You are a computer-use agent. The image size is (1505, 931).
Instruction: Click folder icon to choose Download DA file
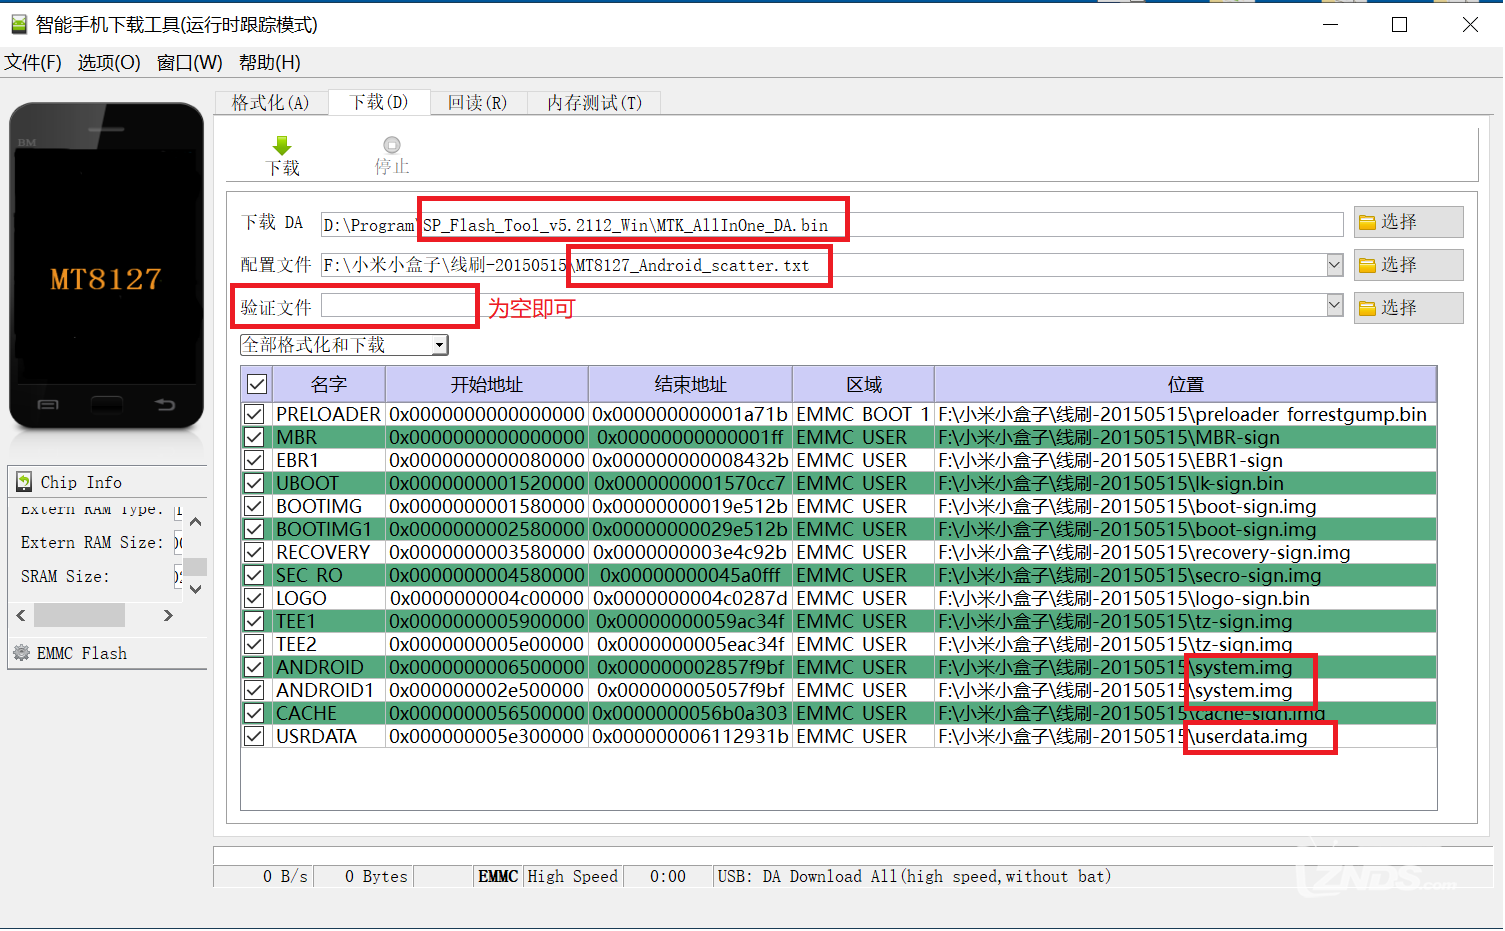tap(1367, 222)
